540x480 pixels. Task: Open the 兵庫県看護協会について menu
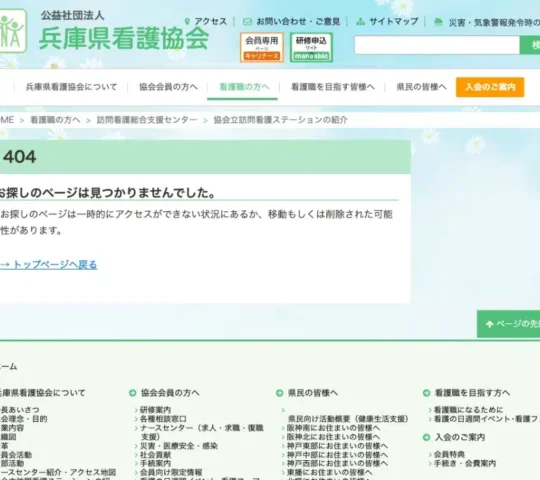[71, 87]
